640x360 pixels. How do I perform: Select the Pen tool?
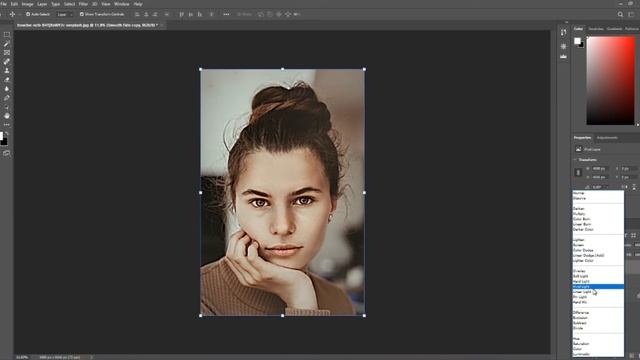[x=7, y=98]
